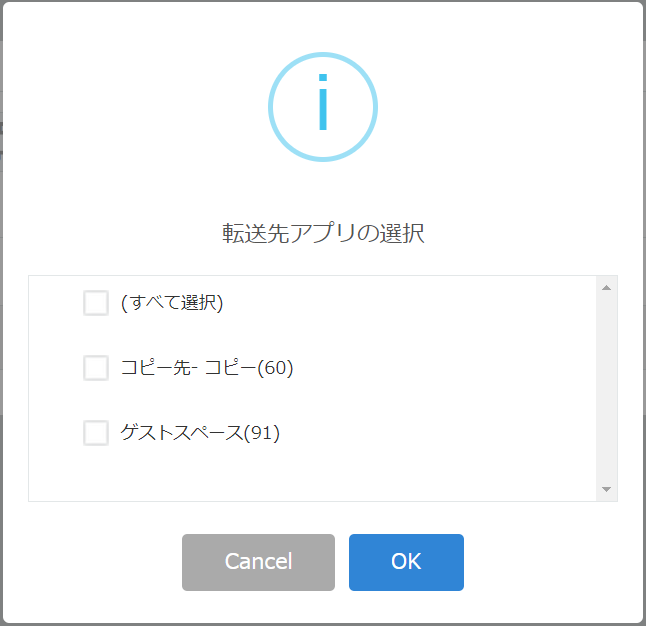
Task: Select the コピー先- コピー(60) label text
Action: (207, 368)
